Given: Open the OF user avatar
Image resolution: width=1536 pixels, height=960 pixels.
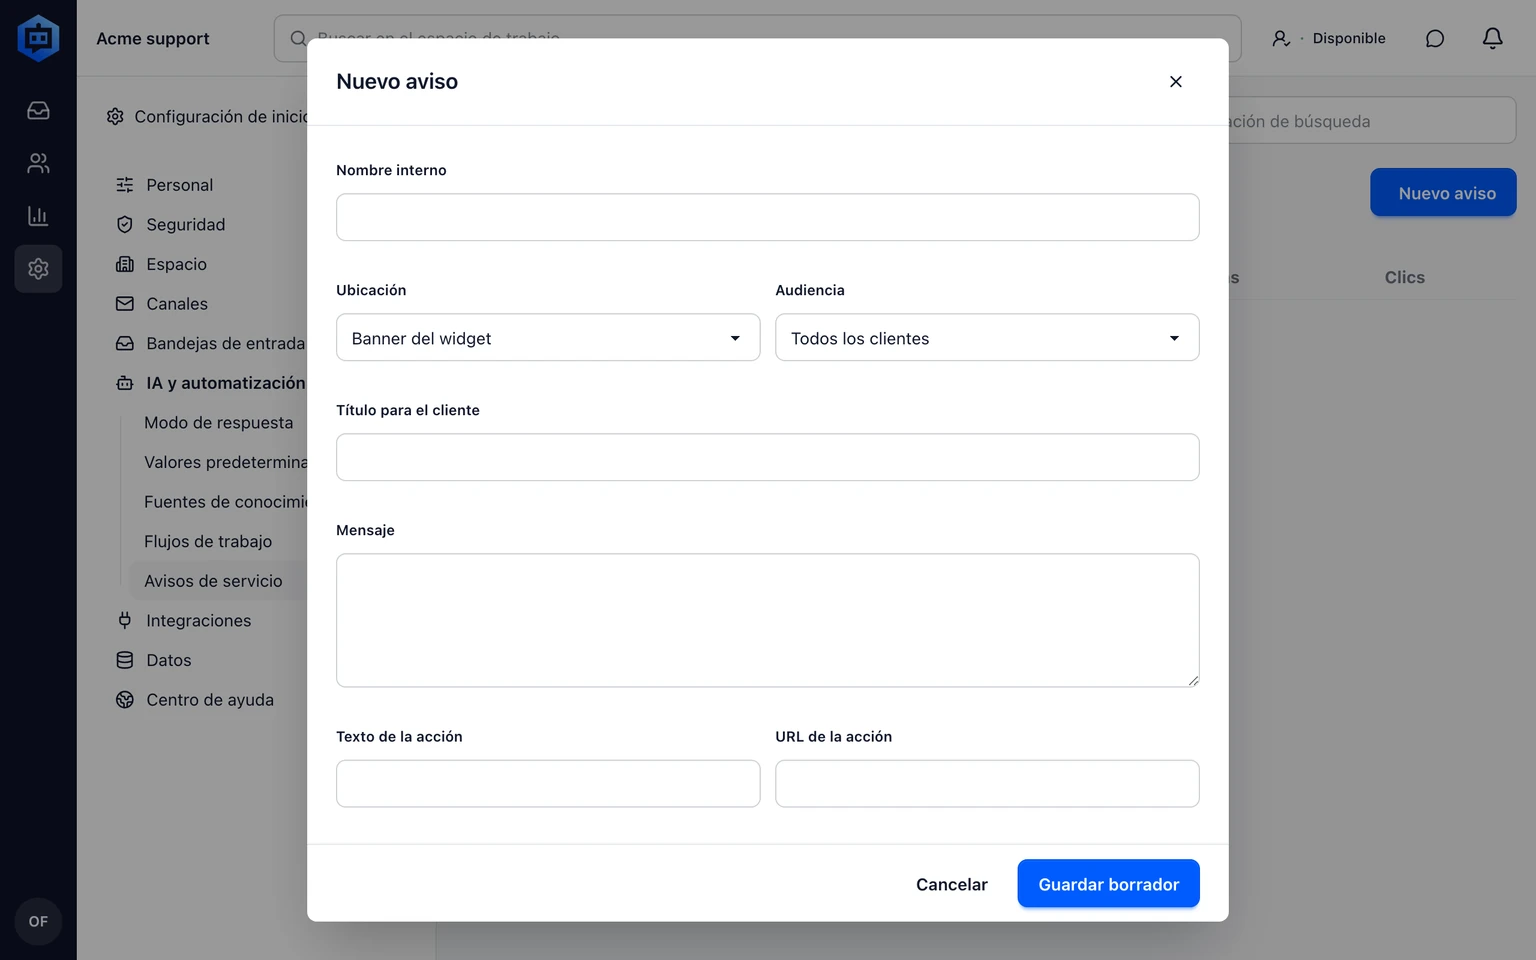Looking at the screenshot, I should coord(38,922).
